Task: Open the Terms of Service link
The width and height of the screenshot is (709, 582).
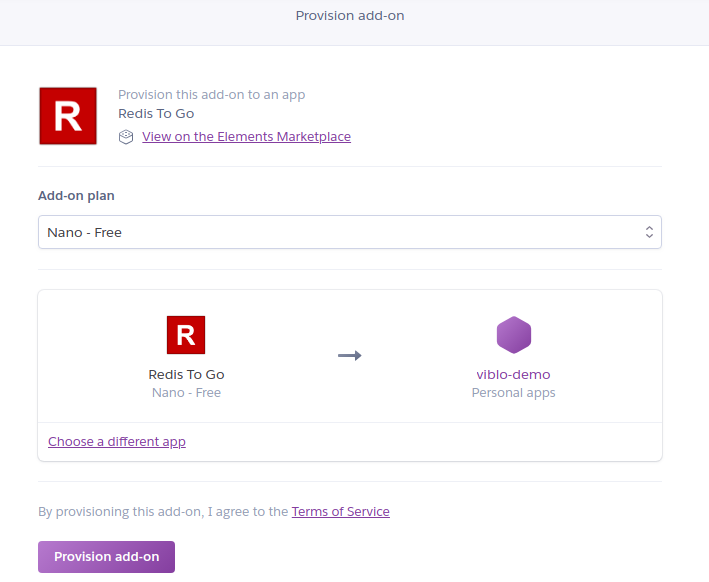Action: pyautogui.click(x=340, y=511)
